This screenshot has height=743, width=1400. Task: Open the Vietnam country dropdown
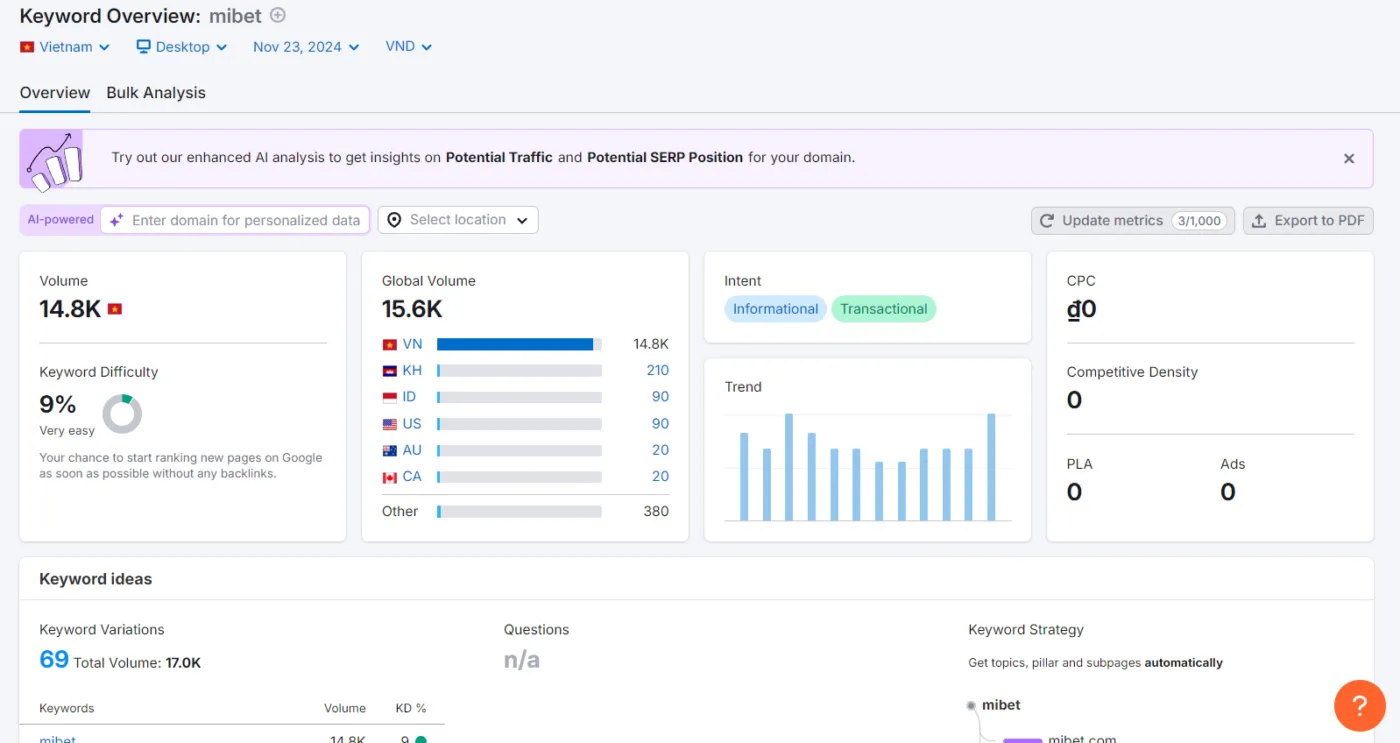[x=65, y=47]
